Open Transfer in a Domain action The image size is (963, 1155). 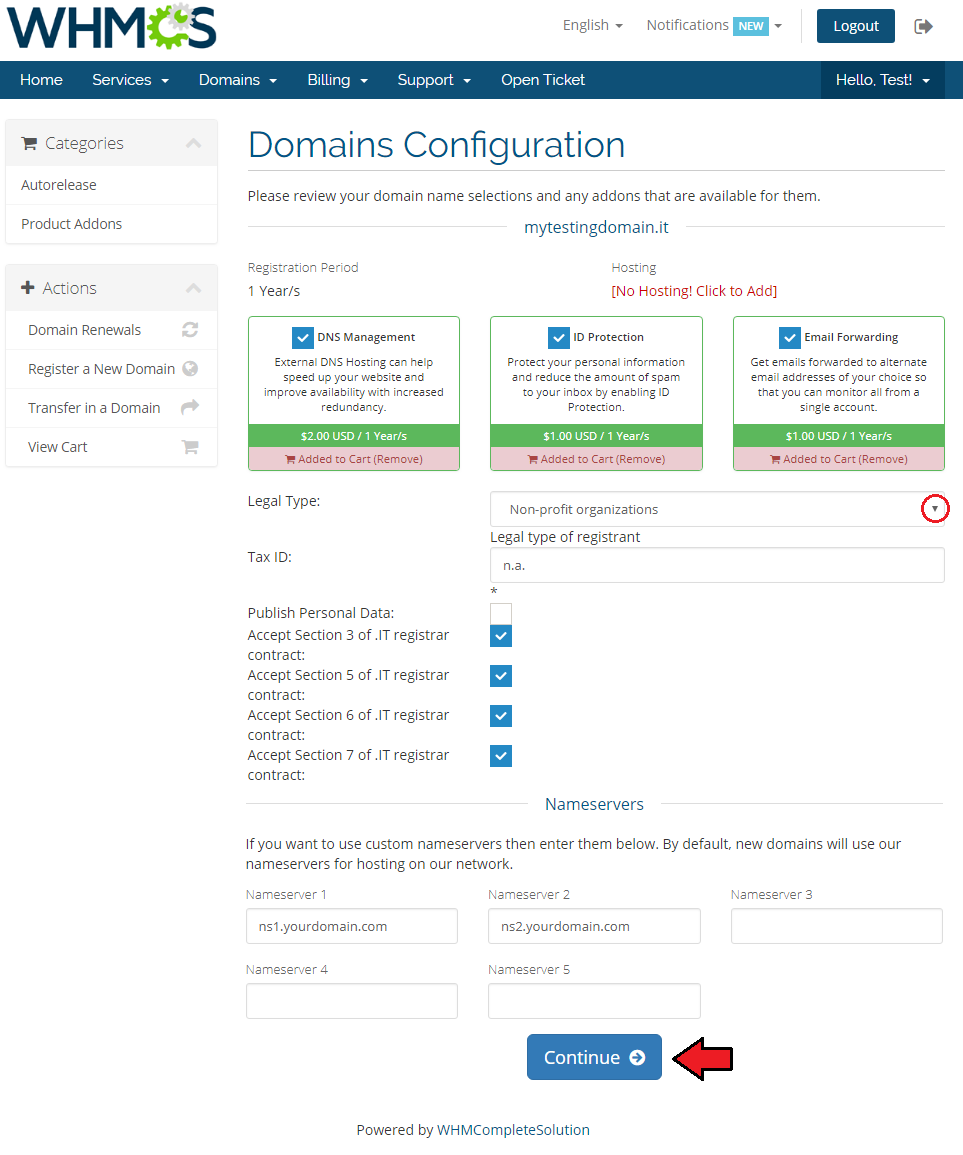click(111, 408)
